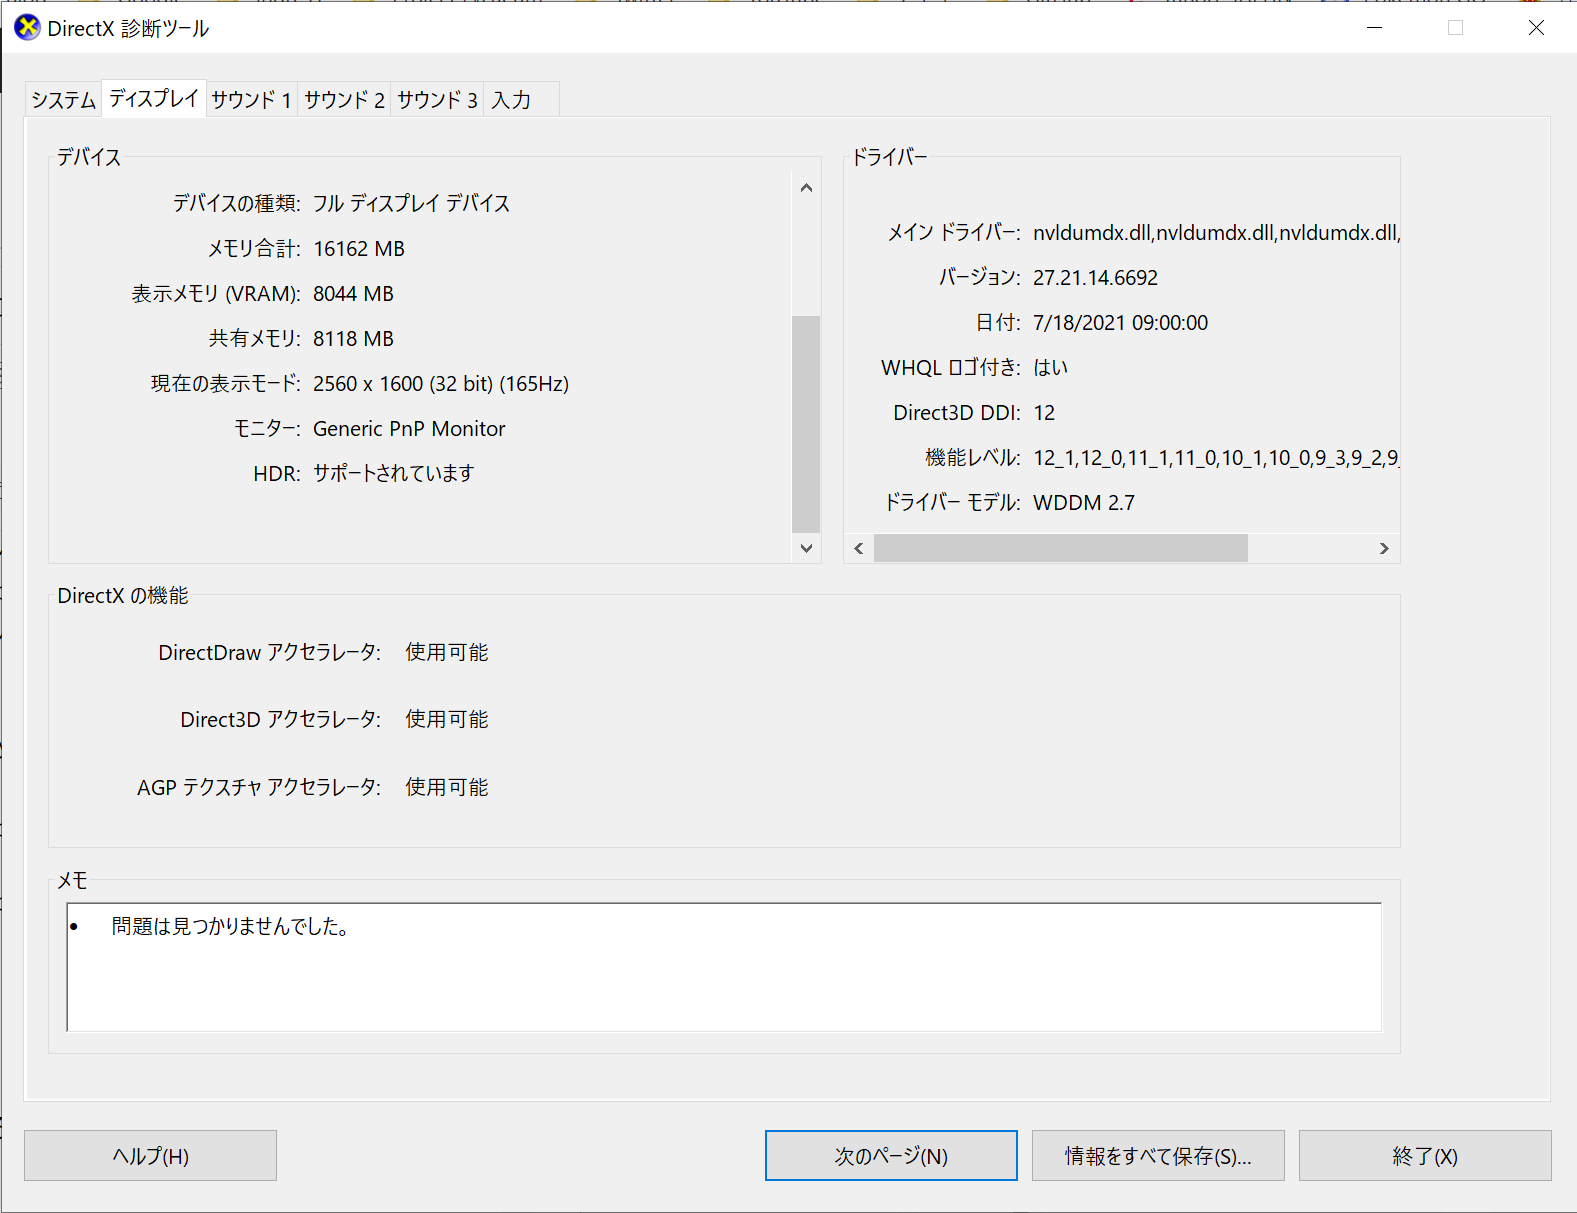Click the WDDM 2.7 driver model value
The width and height of the screenshot is (1577, 1213).
pos(1084,503)
